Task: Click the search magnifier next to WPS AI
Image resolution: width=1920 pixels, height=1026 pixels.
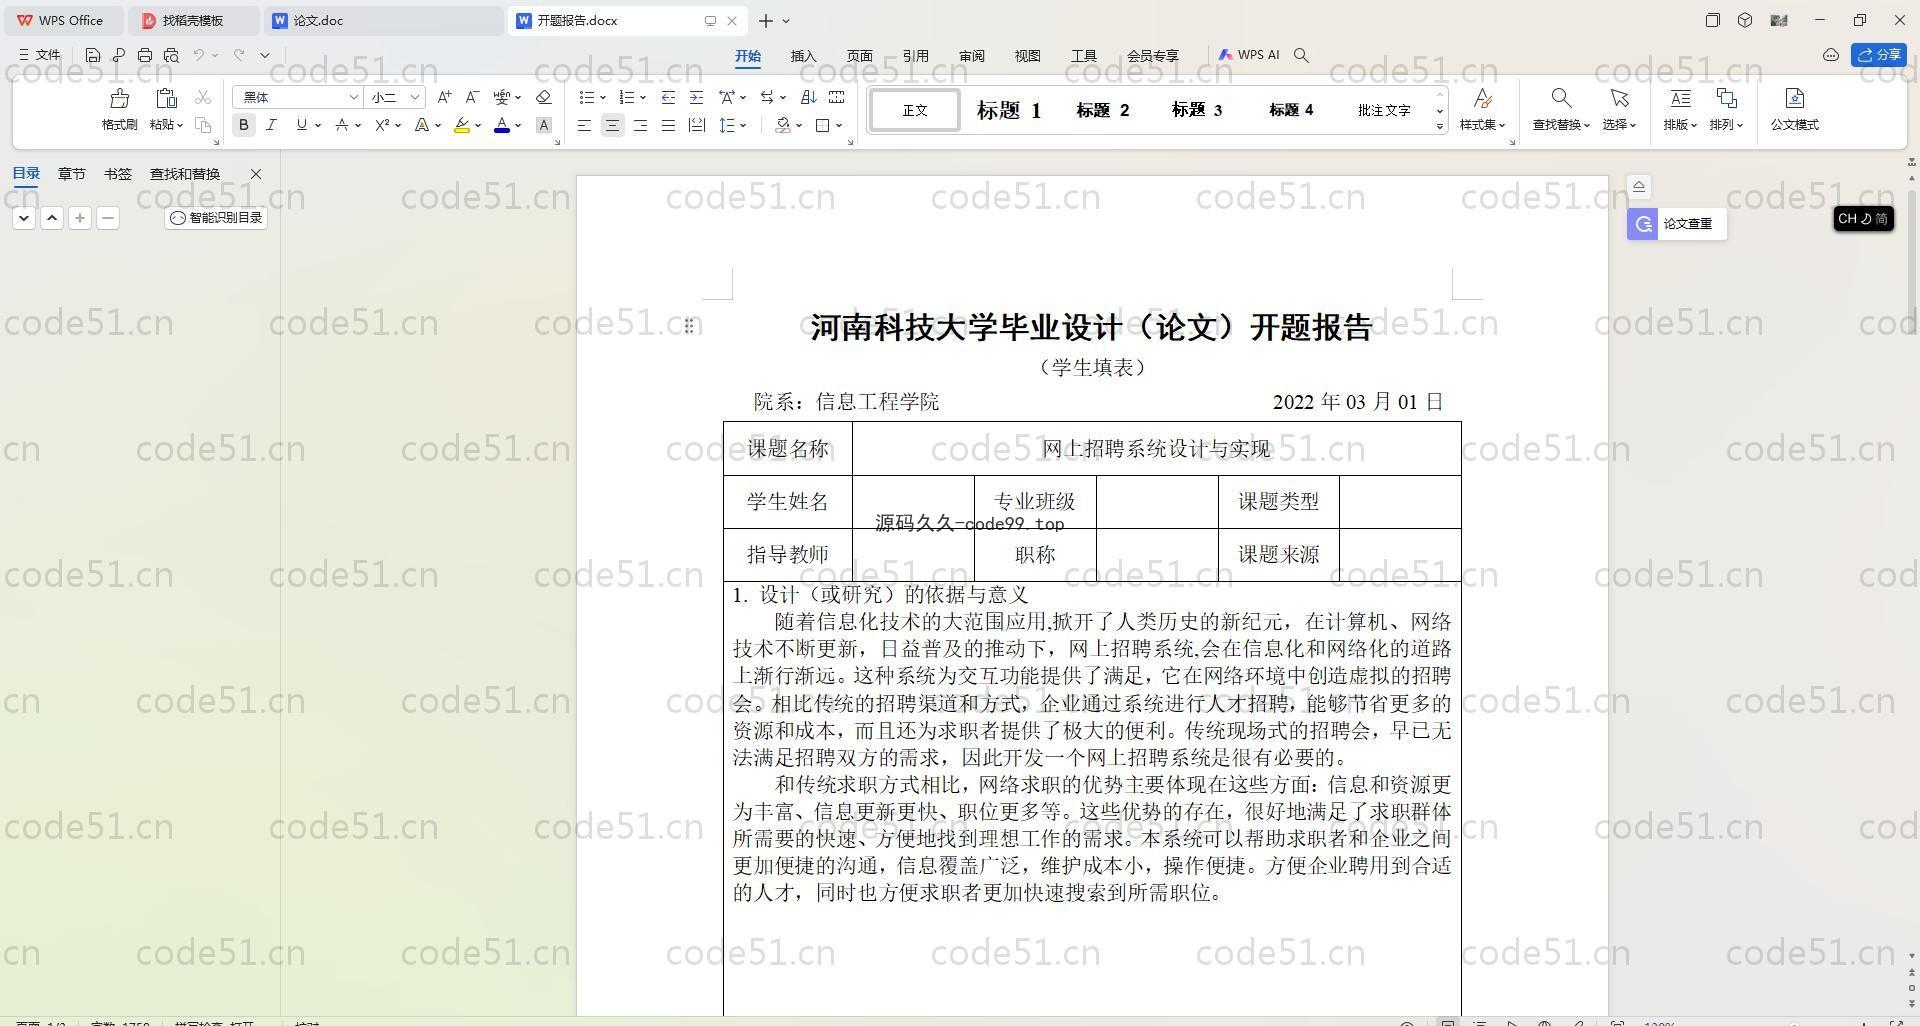Action: 1301,55
